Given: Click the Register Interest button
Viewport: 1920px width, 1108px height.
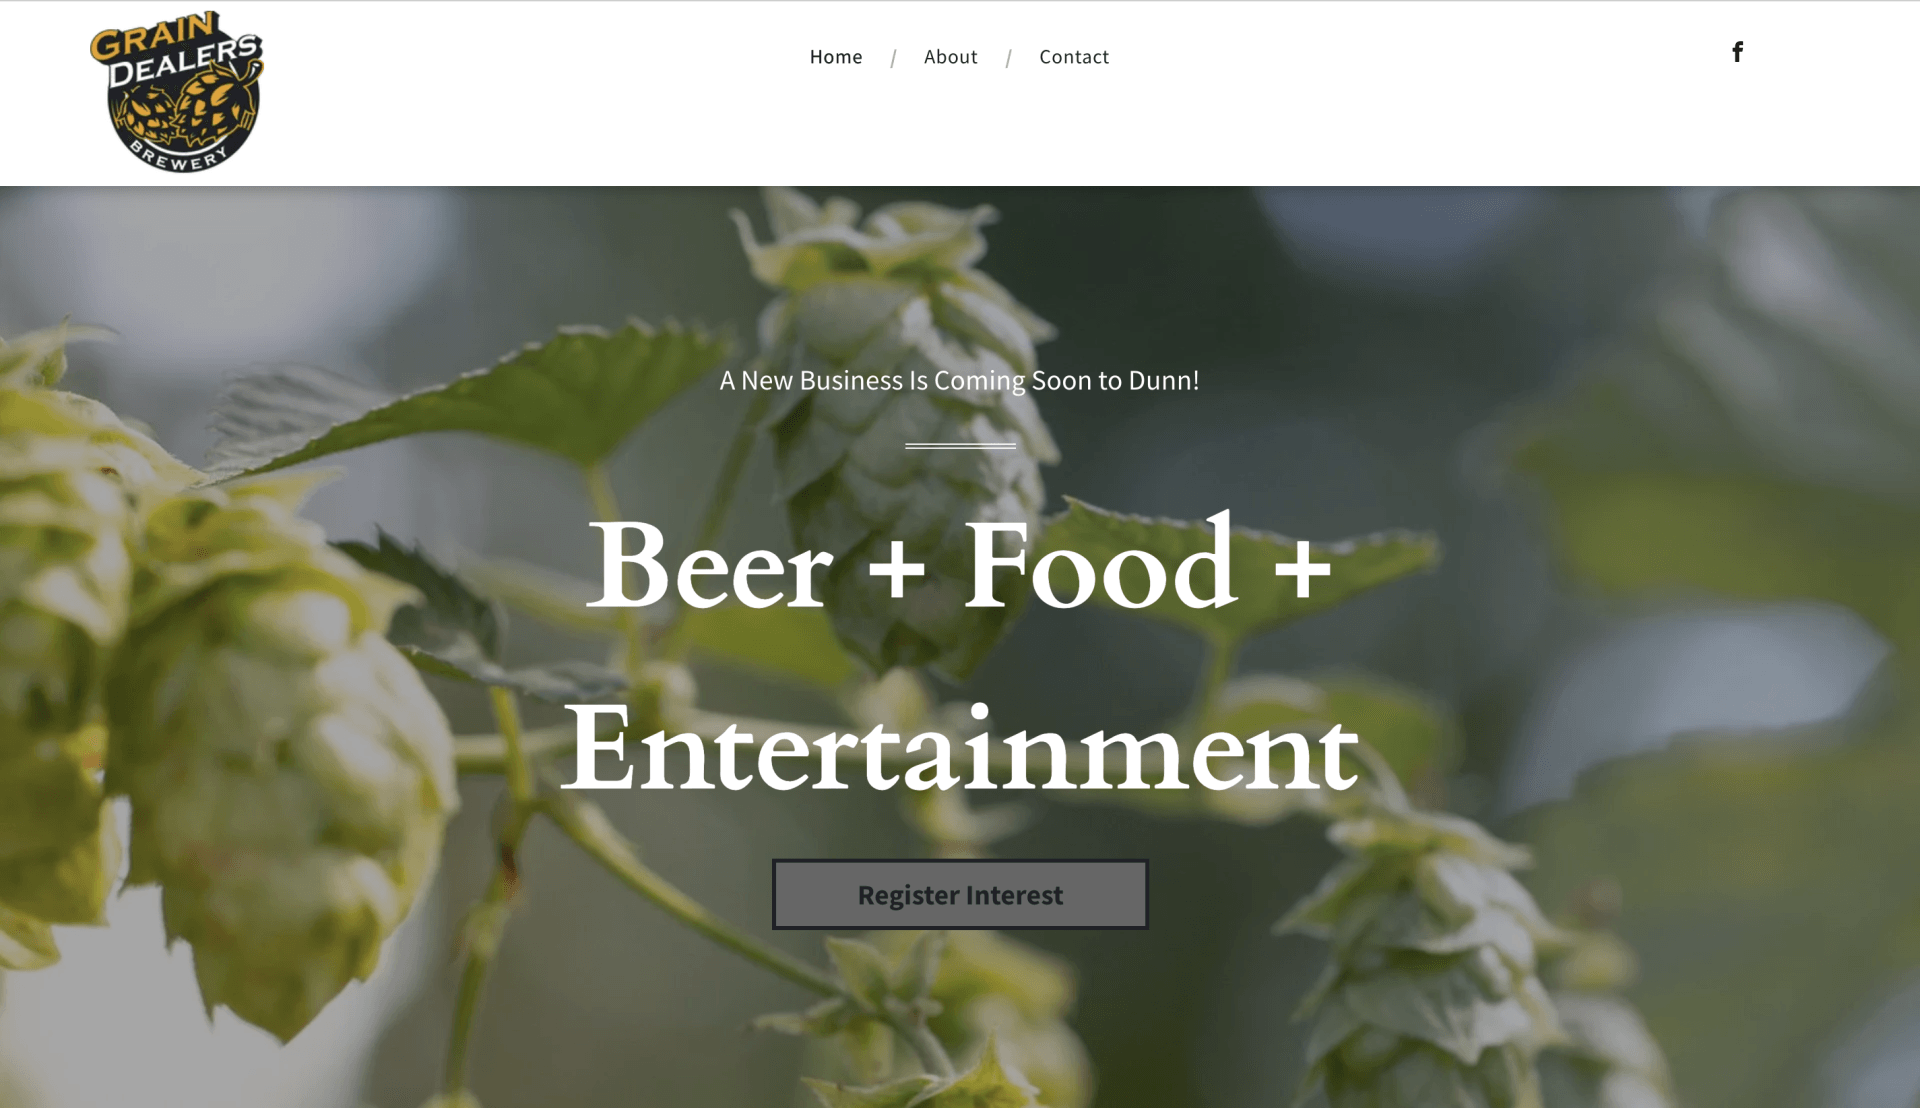Looking at the screenshot, I should [960, 894].
